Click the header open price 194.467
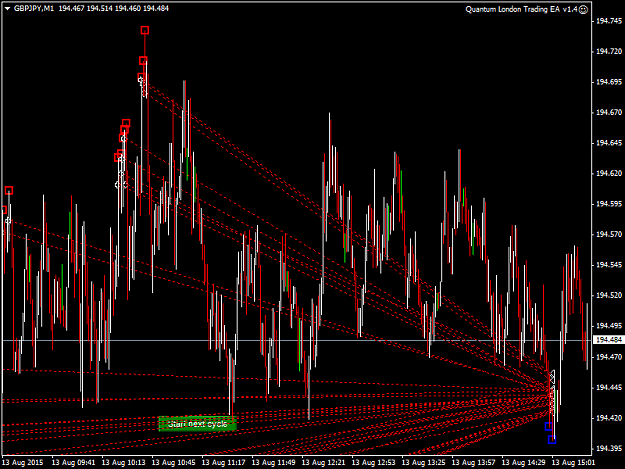625x469 pixels. [71, 8]
